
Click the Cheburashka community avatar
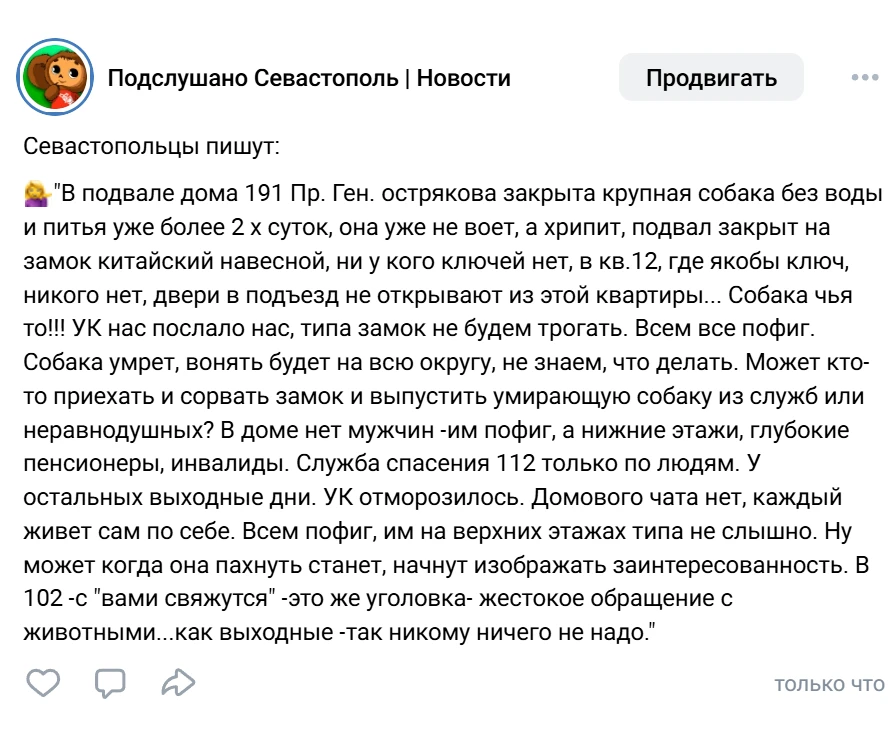[55, 77]
